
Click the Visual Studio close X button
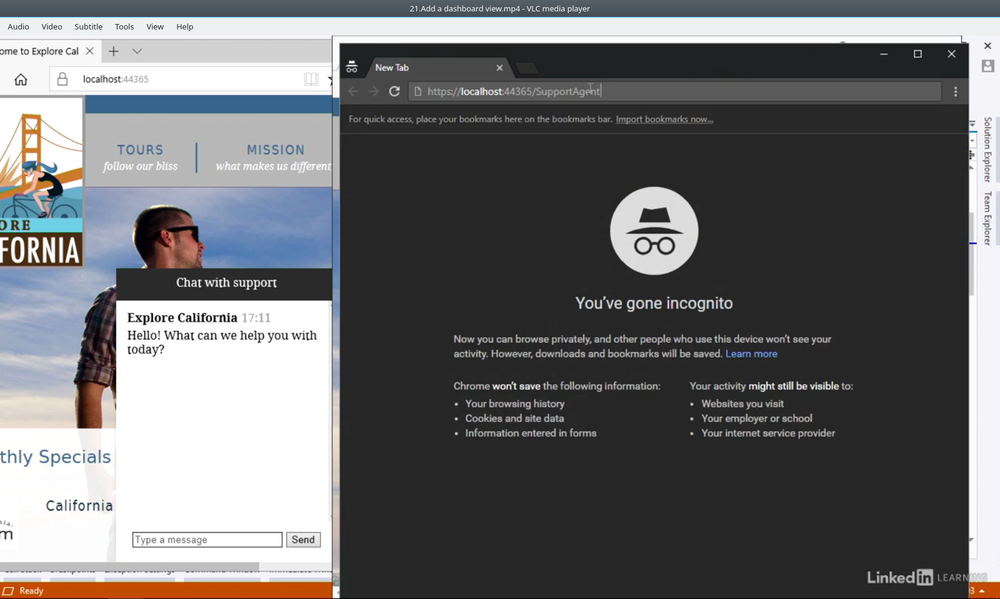point(987,46)
